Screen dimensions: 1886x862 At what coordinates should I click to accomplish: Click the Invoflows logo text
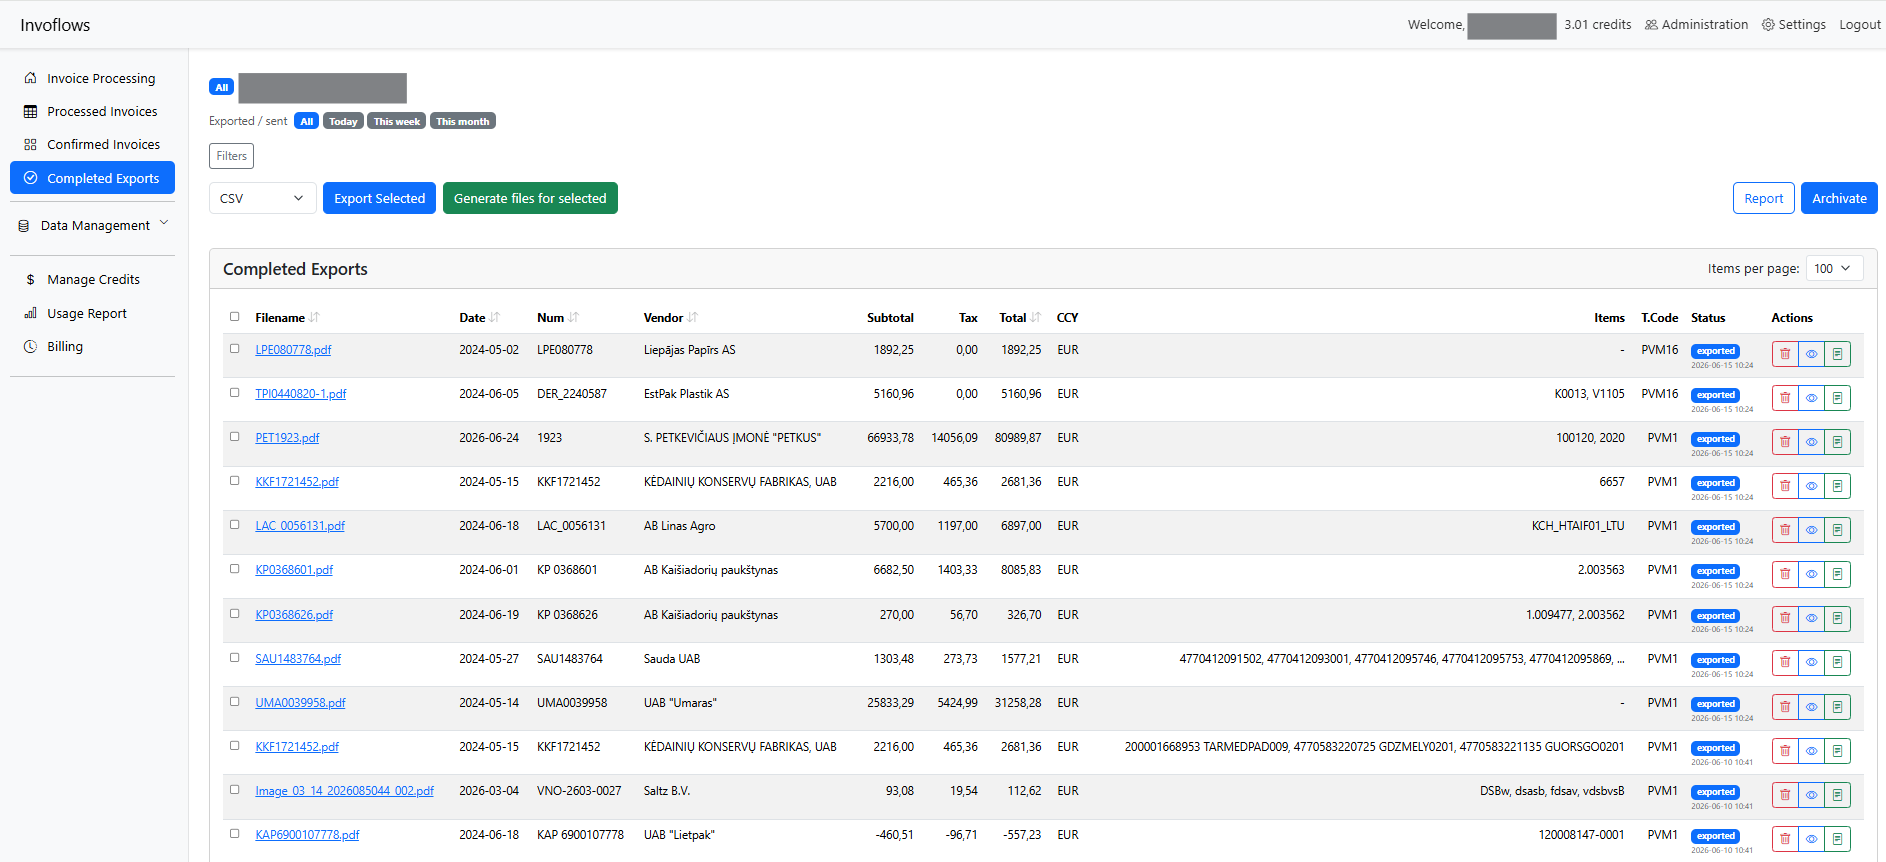coord(55,25)
